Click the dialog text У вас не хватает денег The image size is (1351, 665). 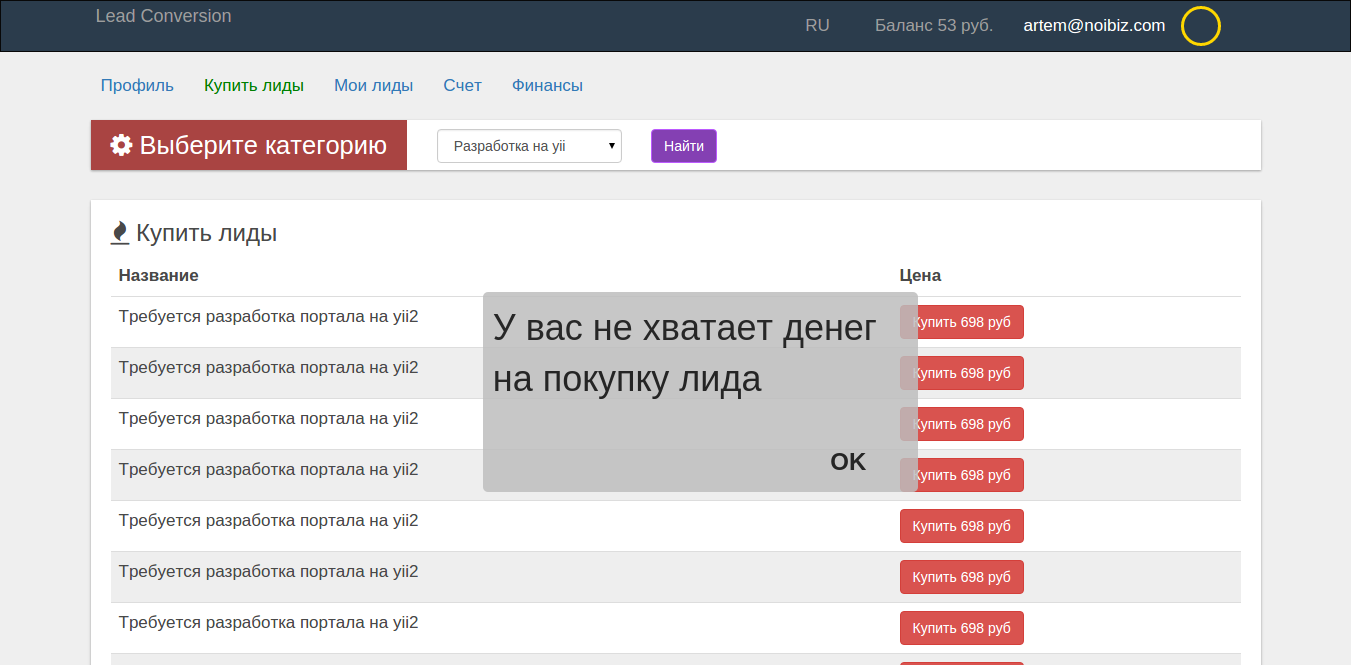coord(685,327)
